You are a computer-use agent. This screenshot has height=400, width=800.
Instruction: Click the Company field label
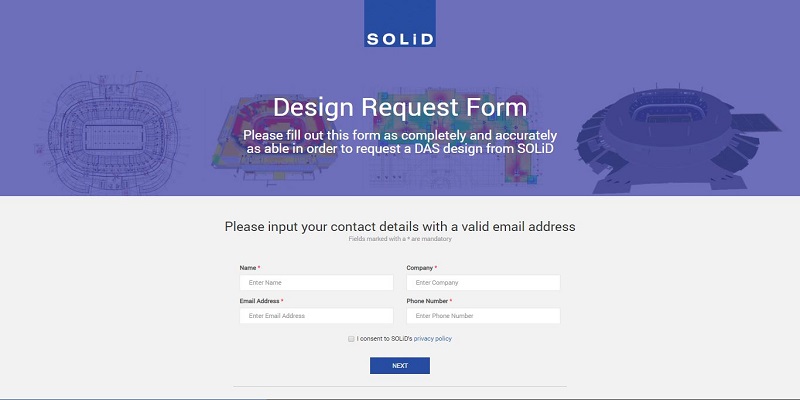coord(419,268)
